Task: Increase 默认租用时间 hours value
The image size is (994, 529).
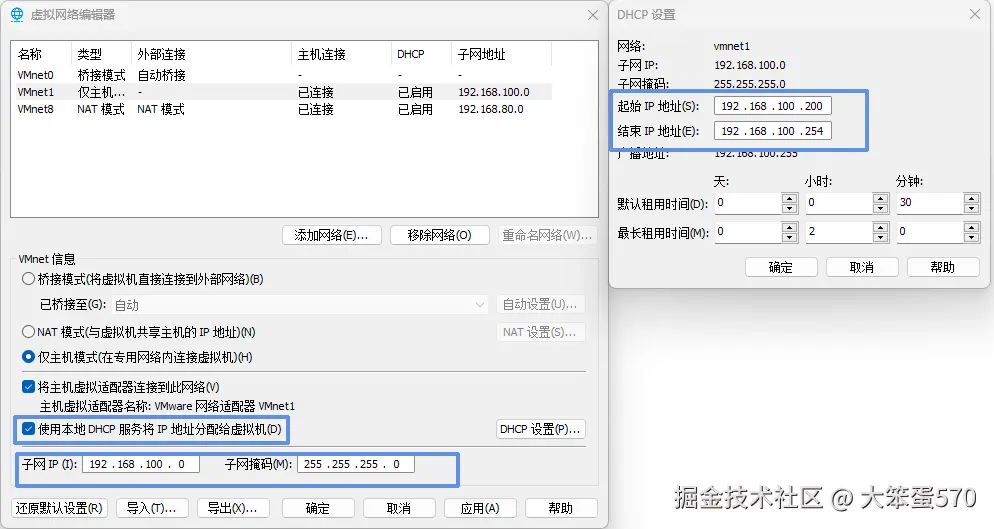Action: point(881,199)
